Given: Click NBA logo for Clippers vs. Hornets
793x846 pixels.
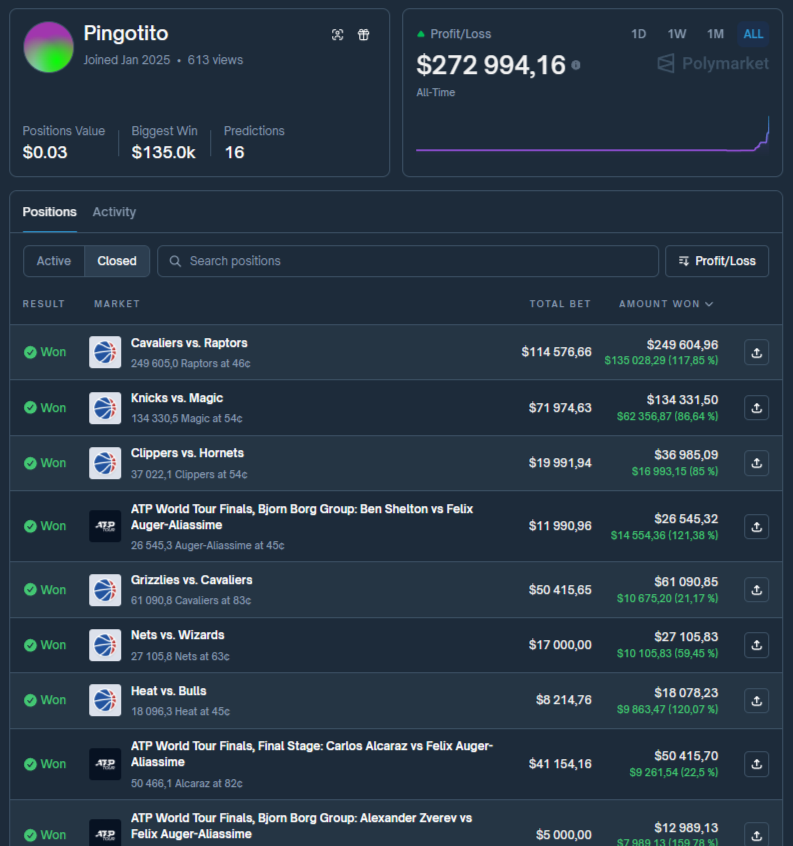Looking at the screenshot, I should 105,463.
